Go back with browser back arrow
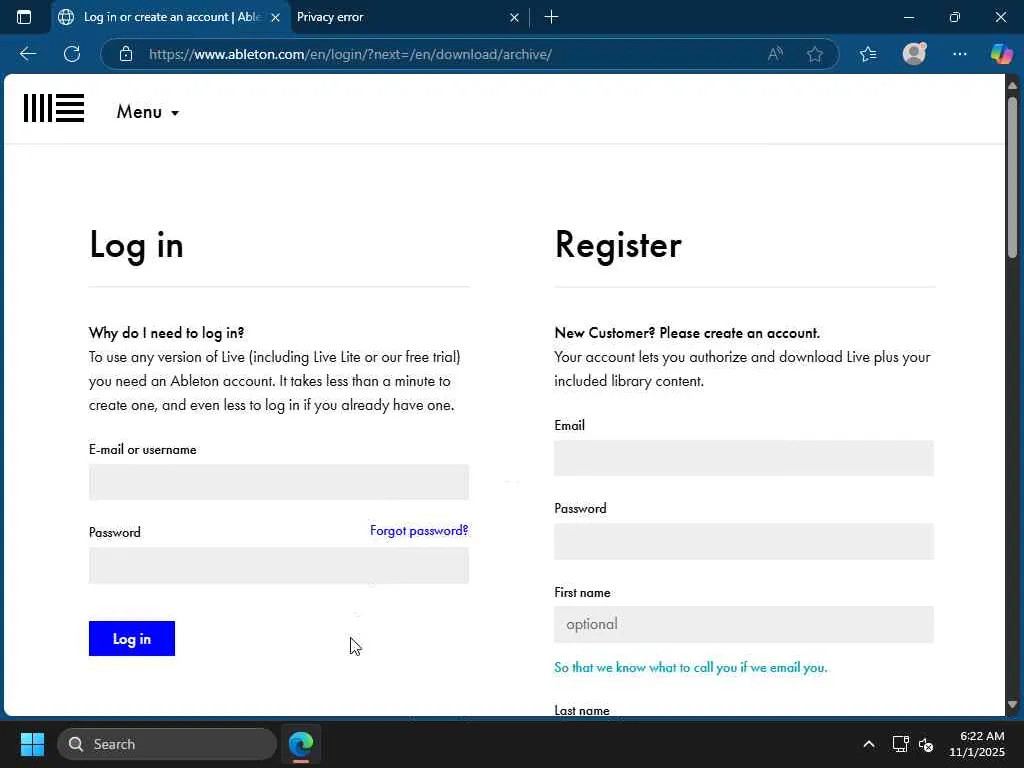 tap(27, 54)
